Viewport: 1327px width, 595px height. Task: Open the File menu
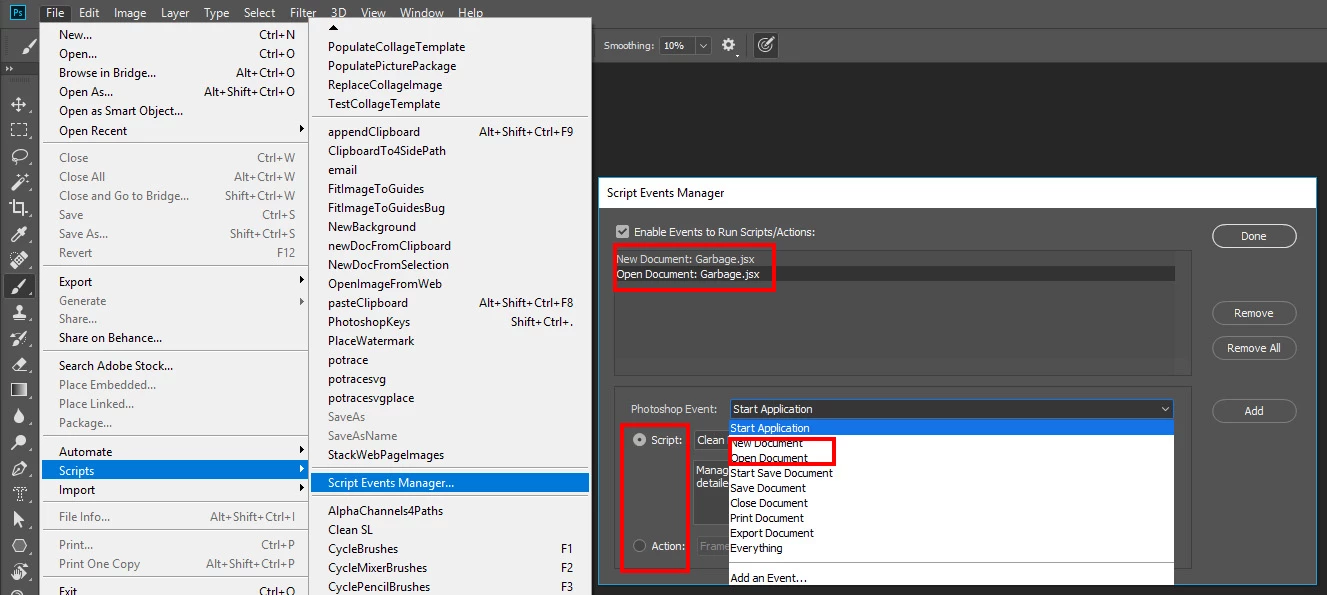click(x=55, y=13)
